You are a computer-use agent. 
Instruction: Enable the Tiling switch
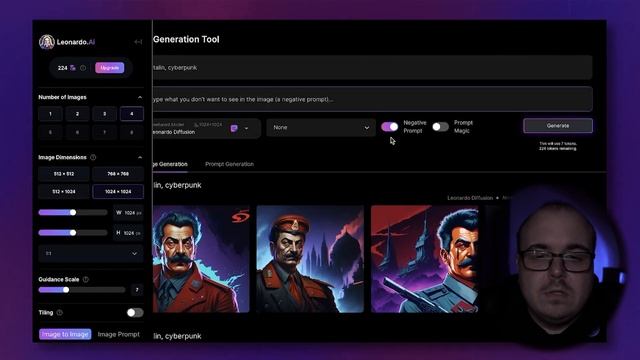(135, 313)
